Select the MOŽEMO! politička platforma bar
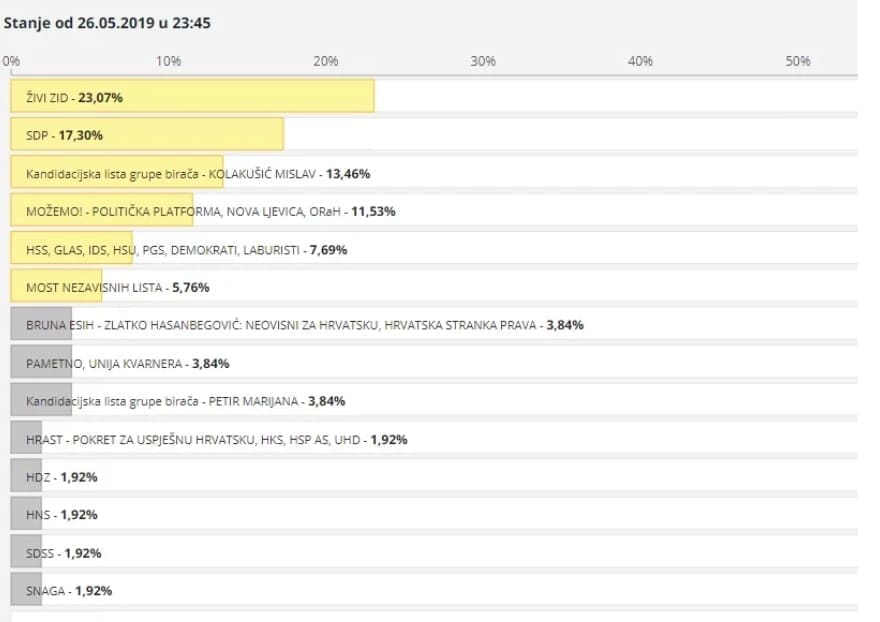 (102, 211)
